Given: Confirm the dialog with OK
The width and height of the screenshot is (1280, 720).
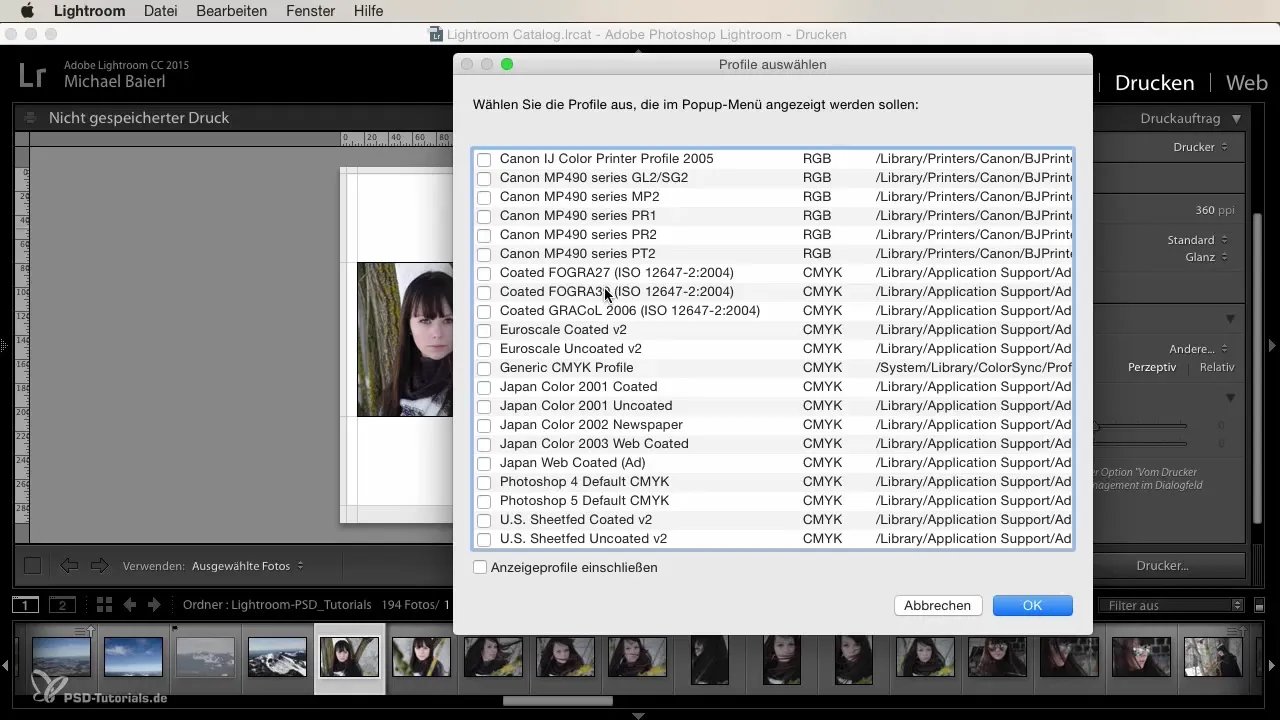Looking at the screenshot, I should pos(1033,605).
